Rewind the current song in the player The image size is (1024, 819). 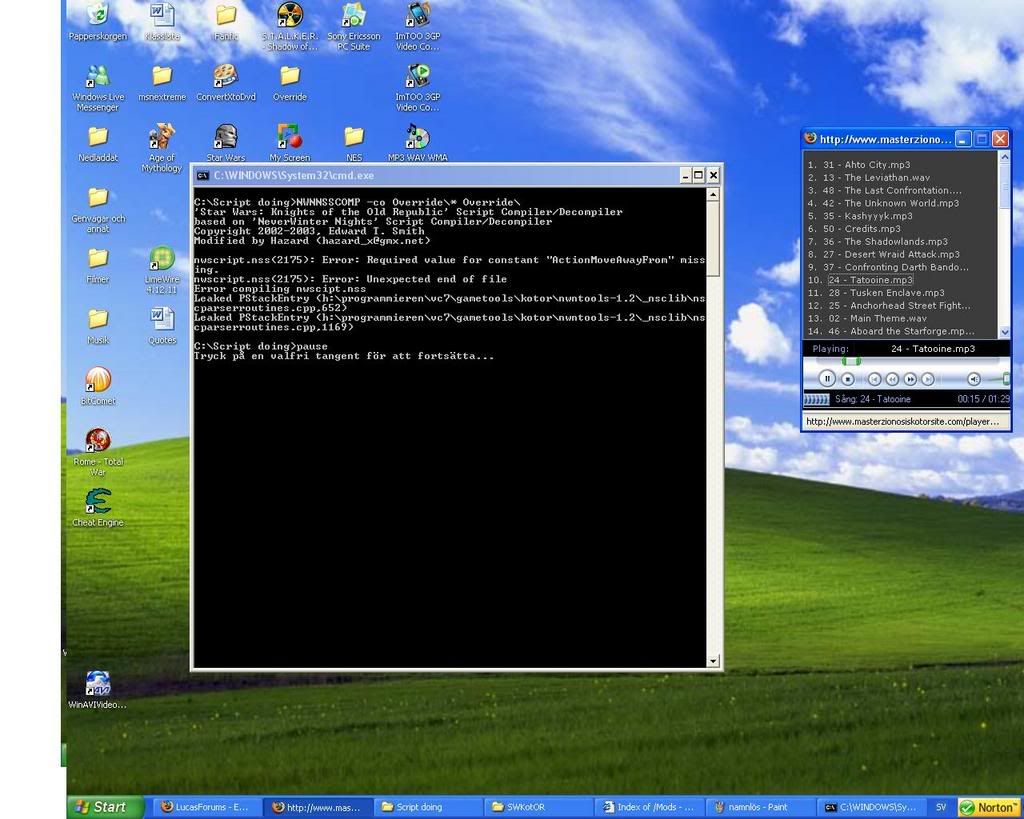892,379
